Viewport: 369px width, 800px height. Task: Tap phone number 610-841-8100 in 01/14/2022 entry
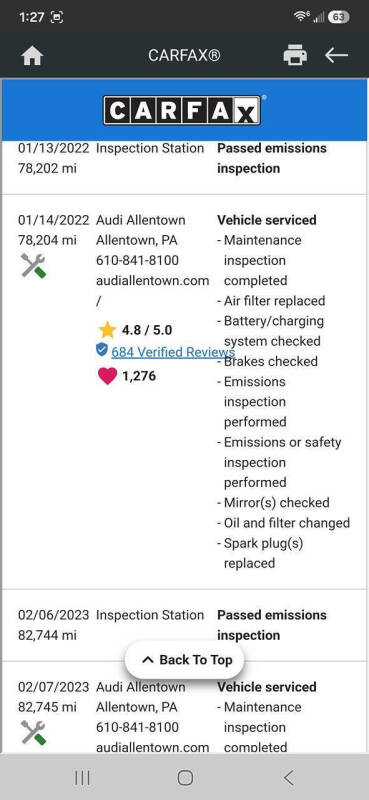pos(137,260)
